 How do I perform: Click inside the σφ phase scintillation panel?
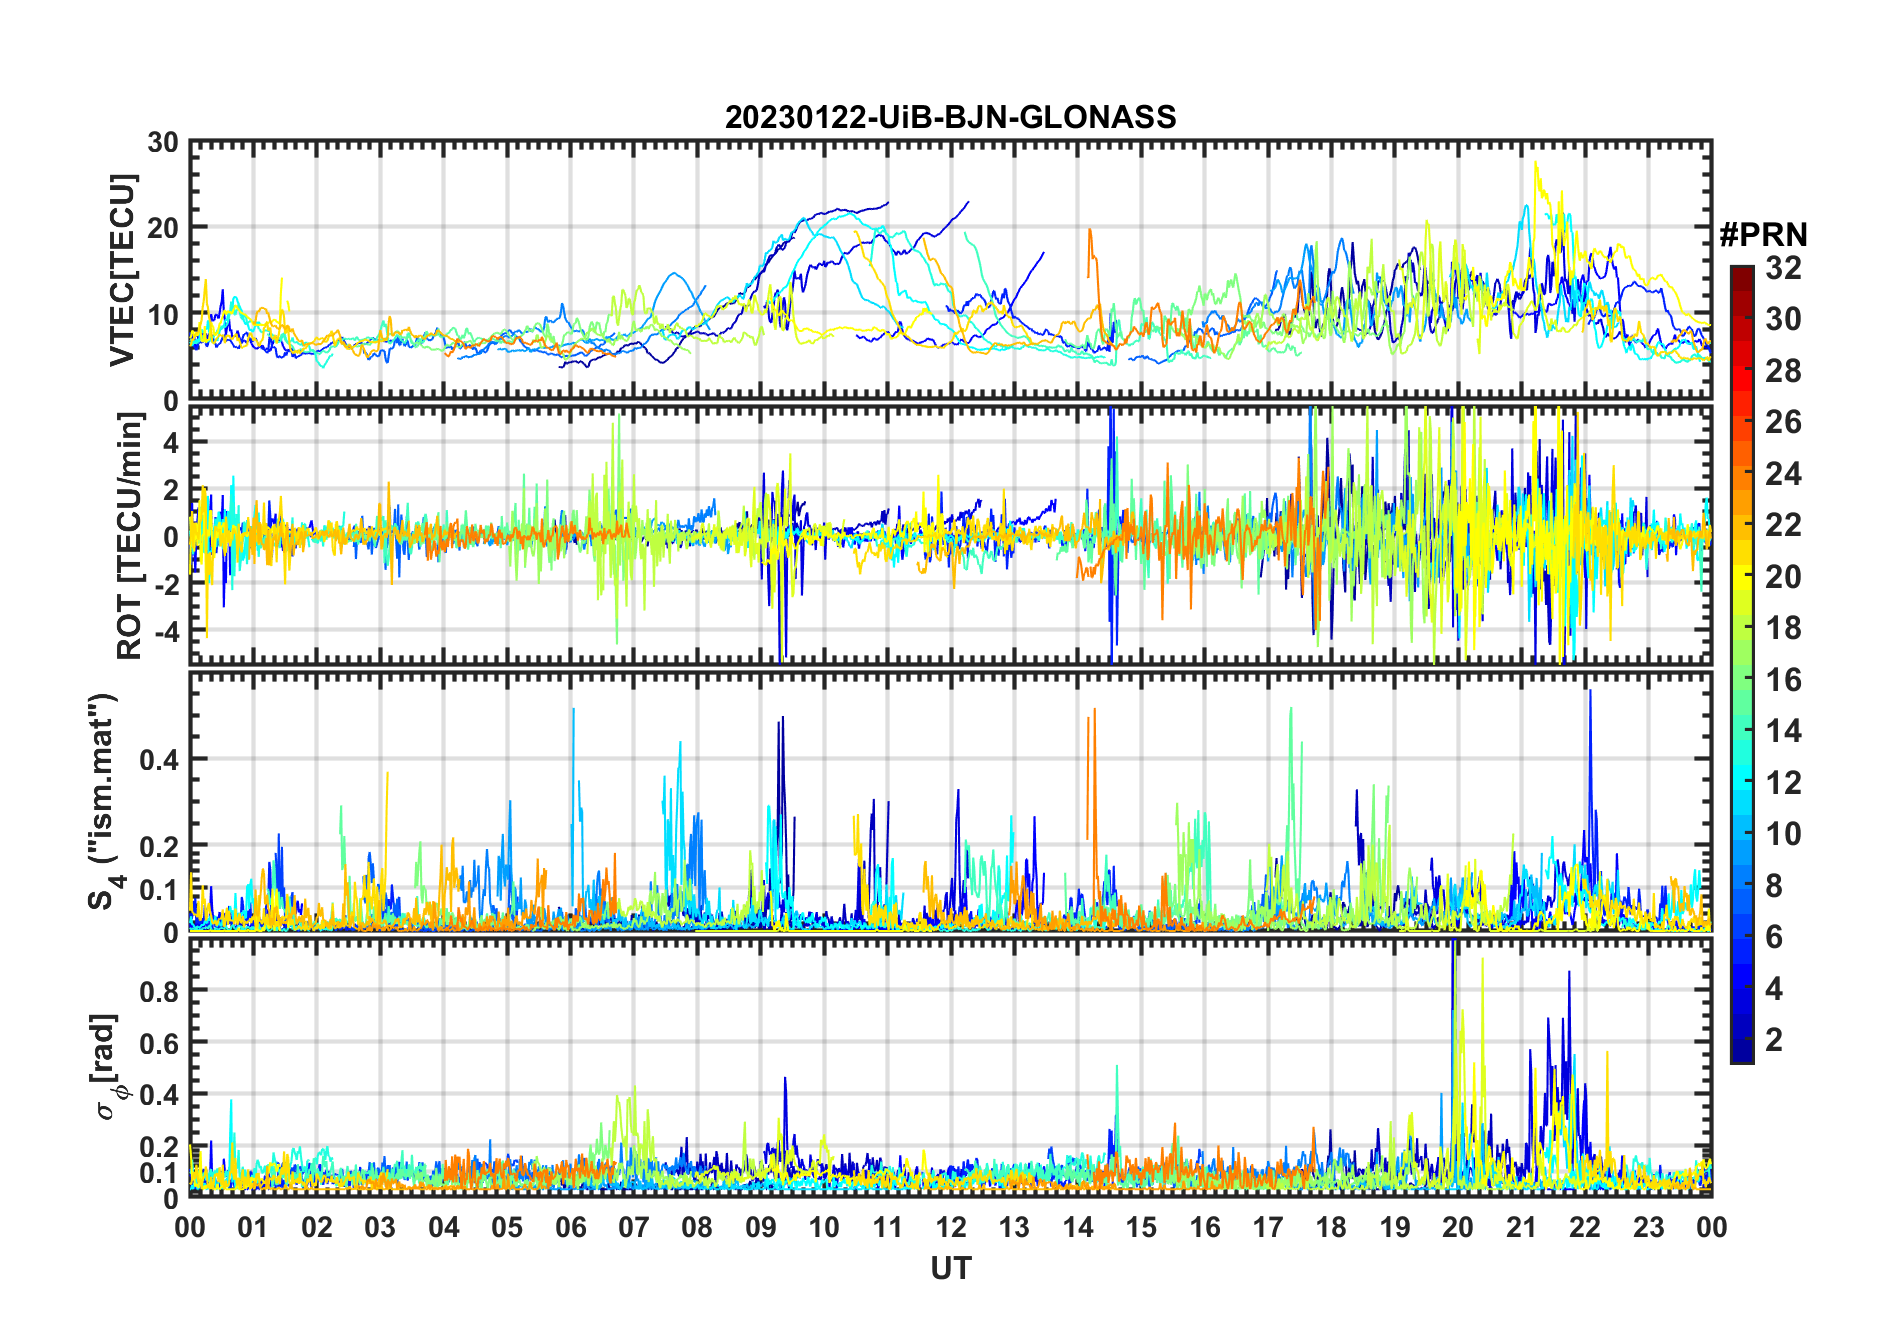pos(950,1068)
